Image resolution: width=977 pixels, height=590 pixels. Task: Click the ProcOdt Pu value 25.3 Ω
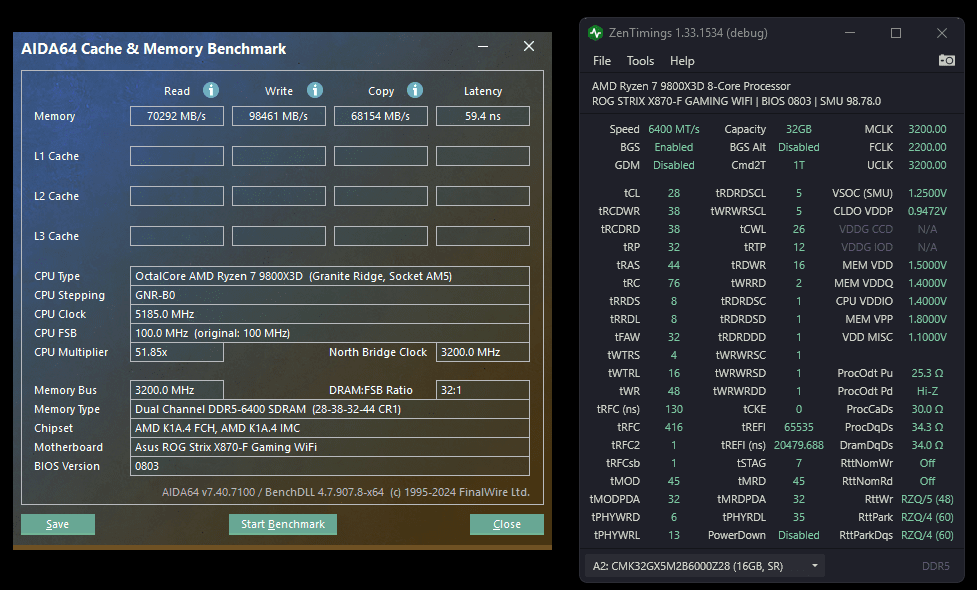coord(927,373)
